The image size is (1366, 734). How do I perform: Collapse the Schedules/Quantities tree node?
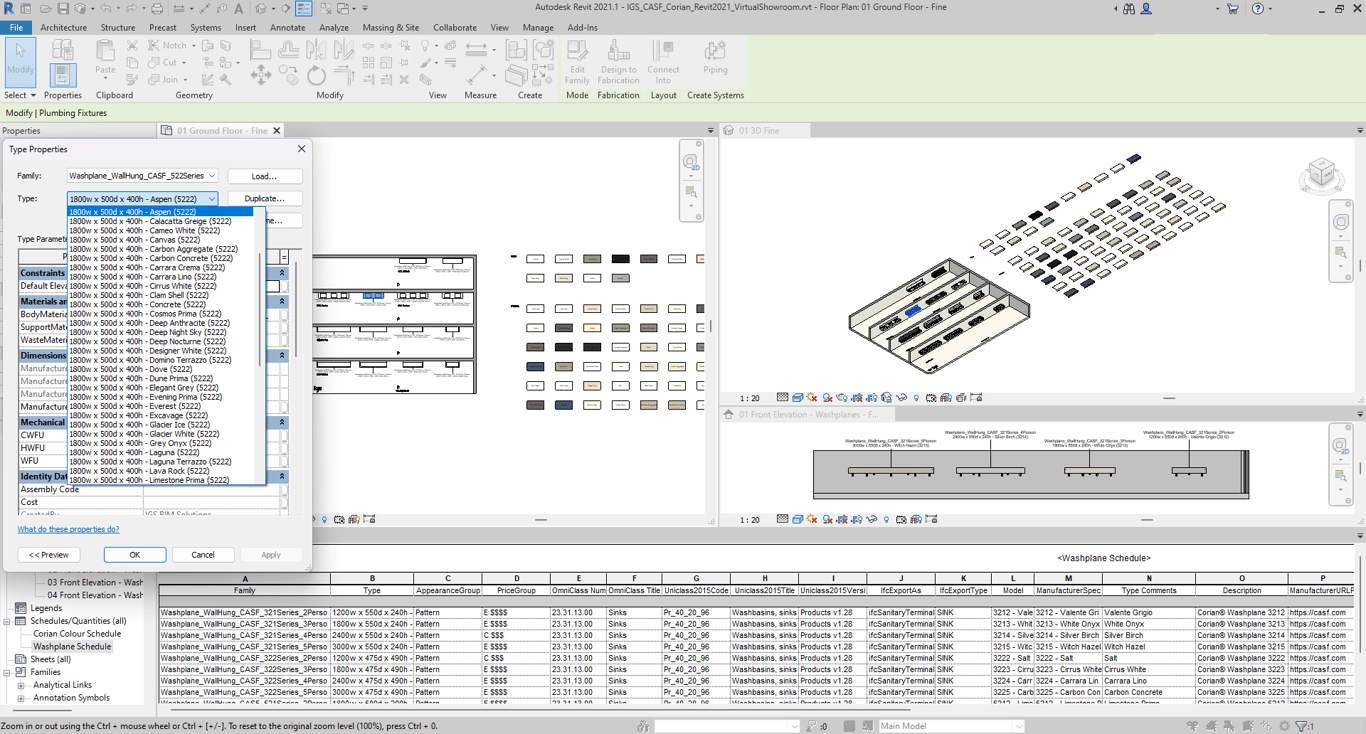8,621
